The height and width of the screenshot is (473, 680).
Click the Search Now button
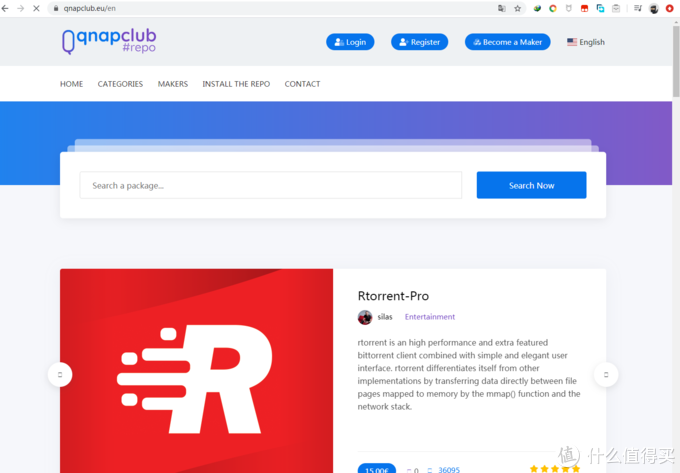pyautogui.click(x=531, y=185)
